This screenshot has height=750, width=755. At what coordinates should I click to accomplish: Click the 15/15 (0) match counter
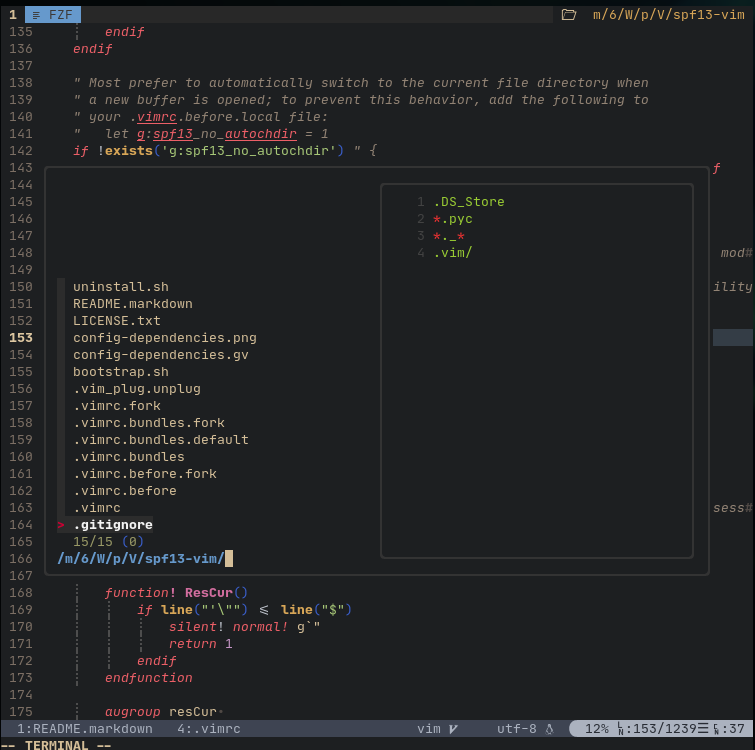[x=108, y=542]
